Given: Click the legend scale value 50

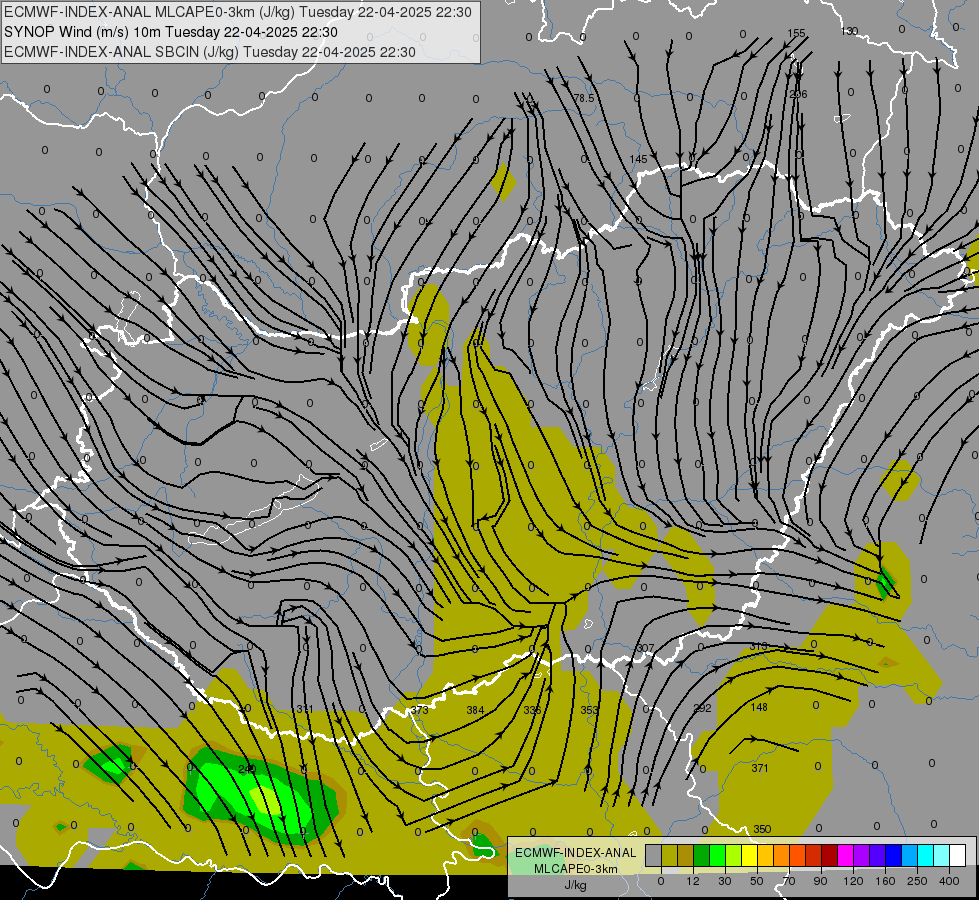Looking at the screenshot, I should click(757, 881).
